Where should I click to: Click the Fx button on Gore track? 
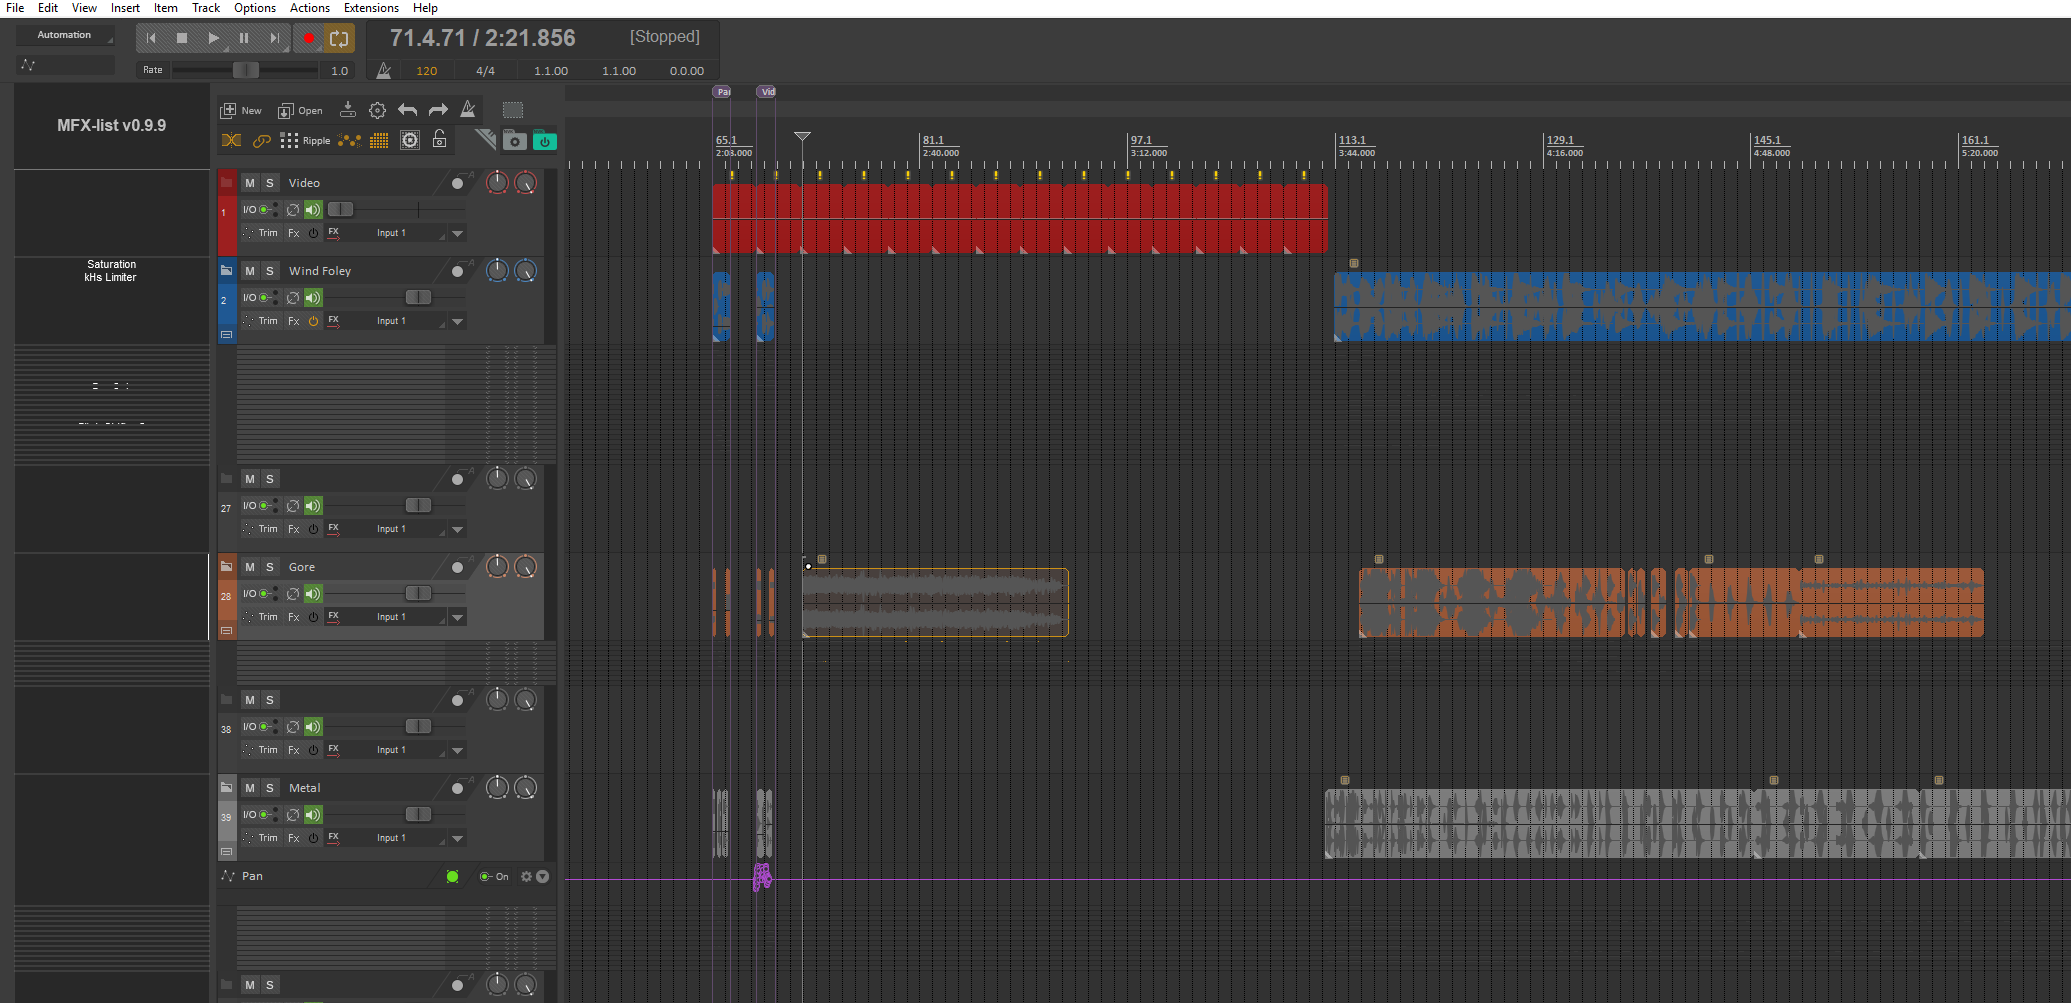[x=294, y=617]
